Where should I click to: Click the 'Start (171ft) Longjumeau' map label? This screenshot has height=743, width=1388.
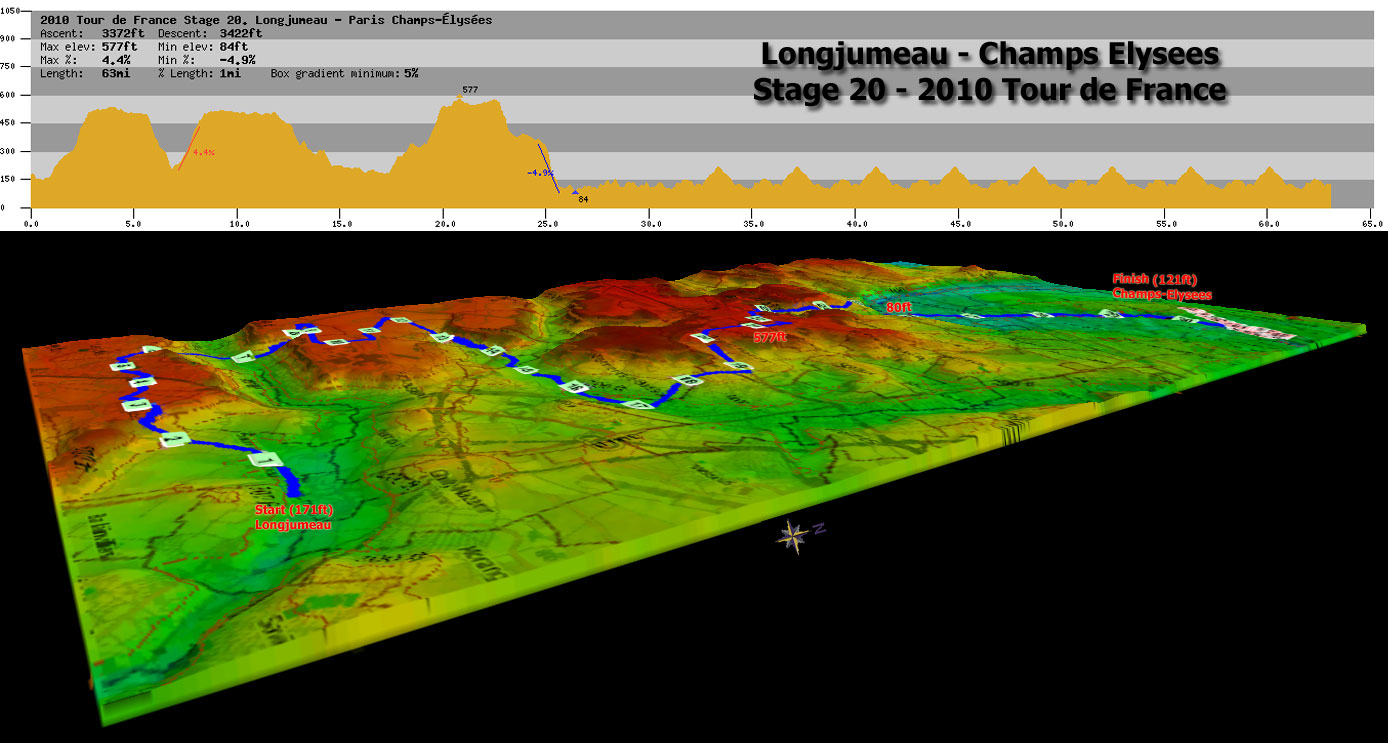click(x=294, y=517)
